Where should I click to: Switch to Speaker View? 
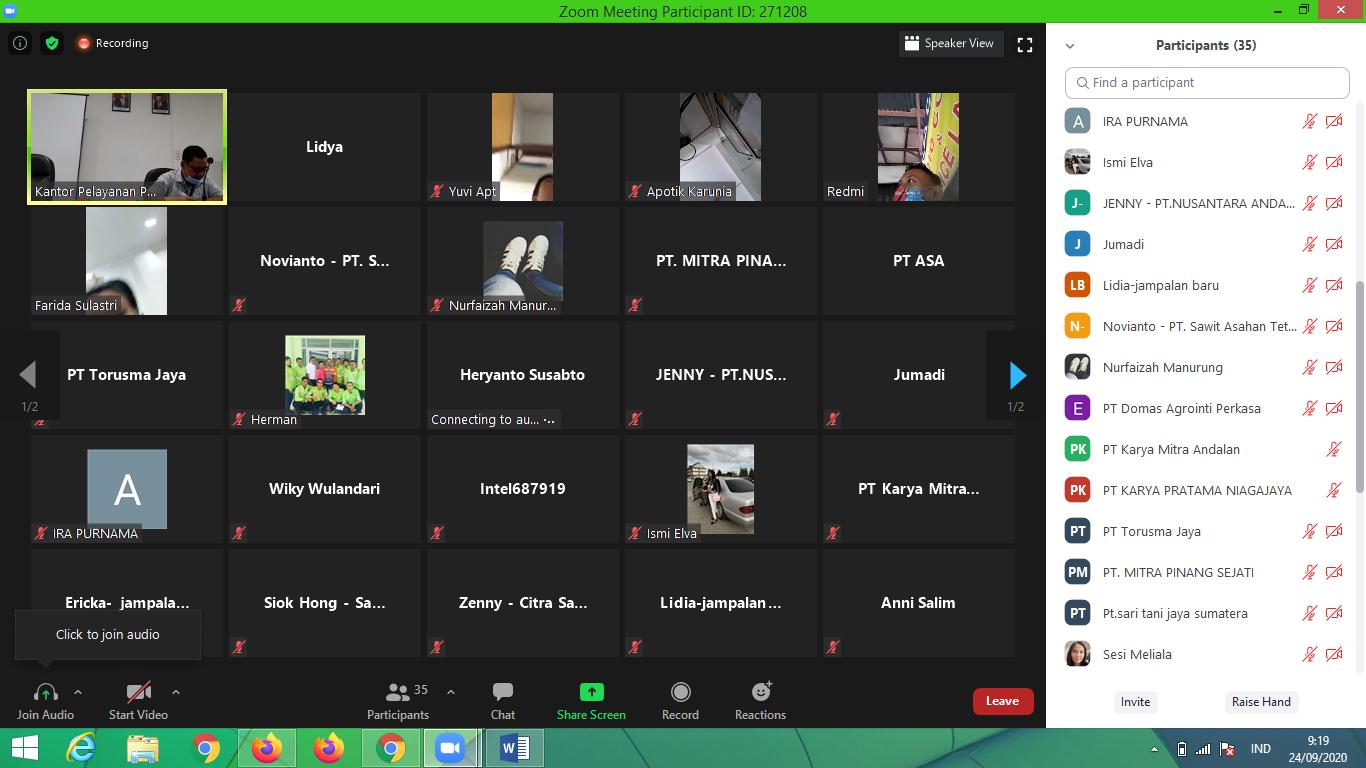tap(949, 43)
